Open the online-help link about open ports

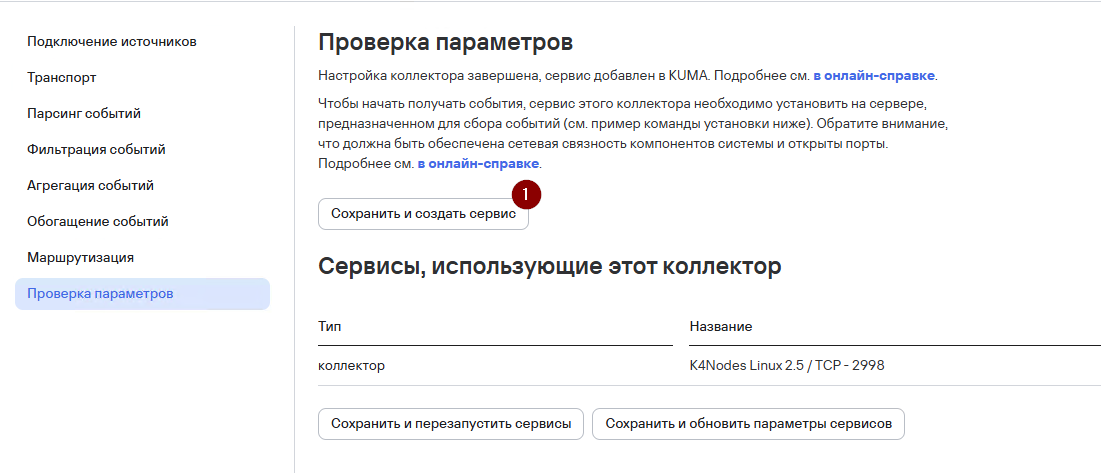pyautogui.click(x=478, y=164)
